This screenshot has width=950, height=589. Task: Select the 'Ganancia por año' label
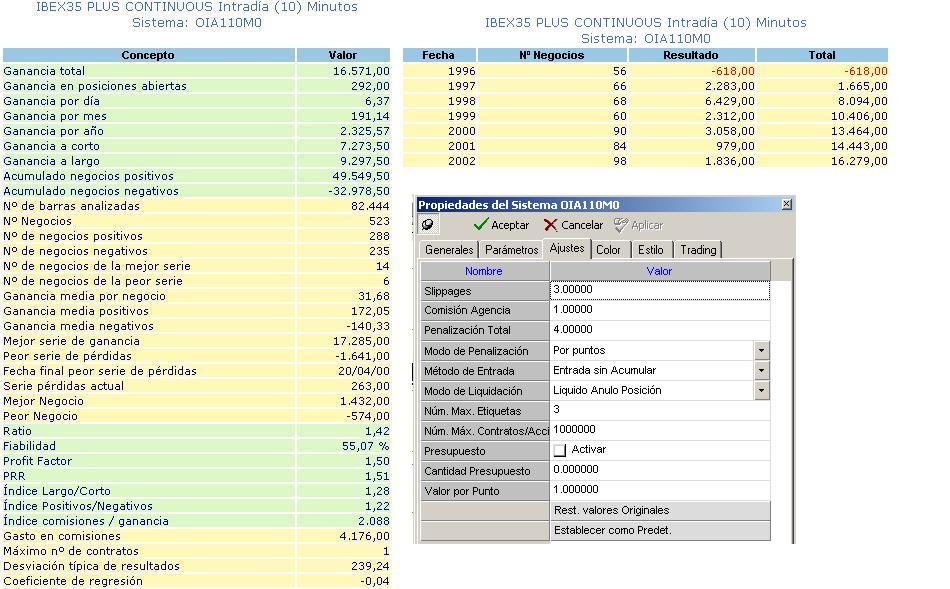click(x=53, y=131)
